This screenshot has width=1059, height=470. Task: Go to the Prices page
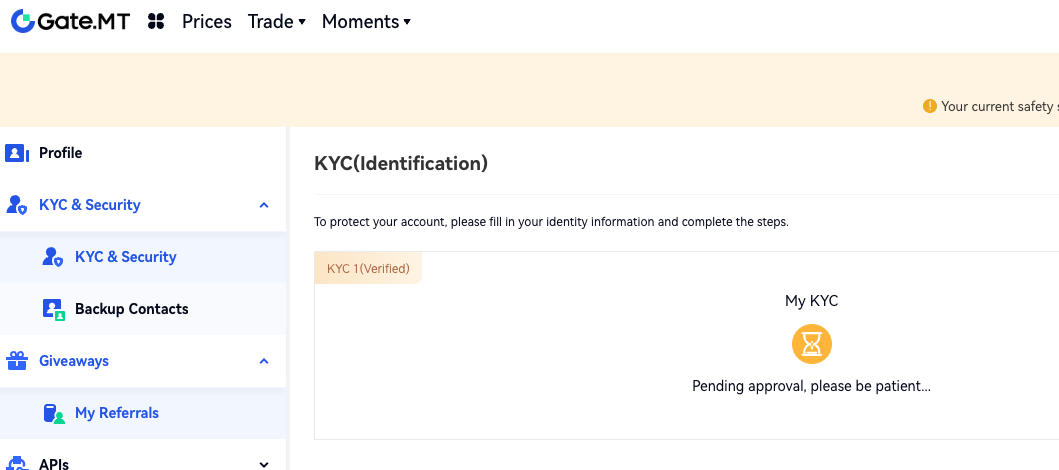tap(207, 21)
